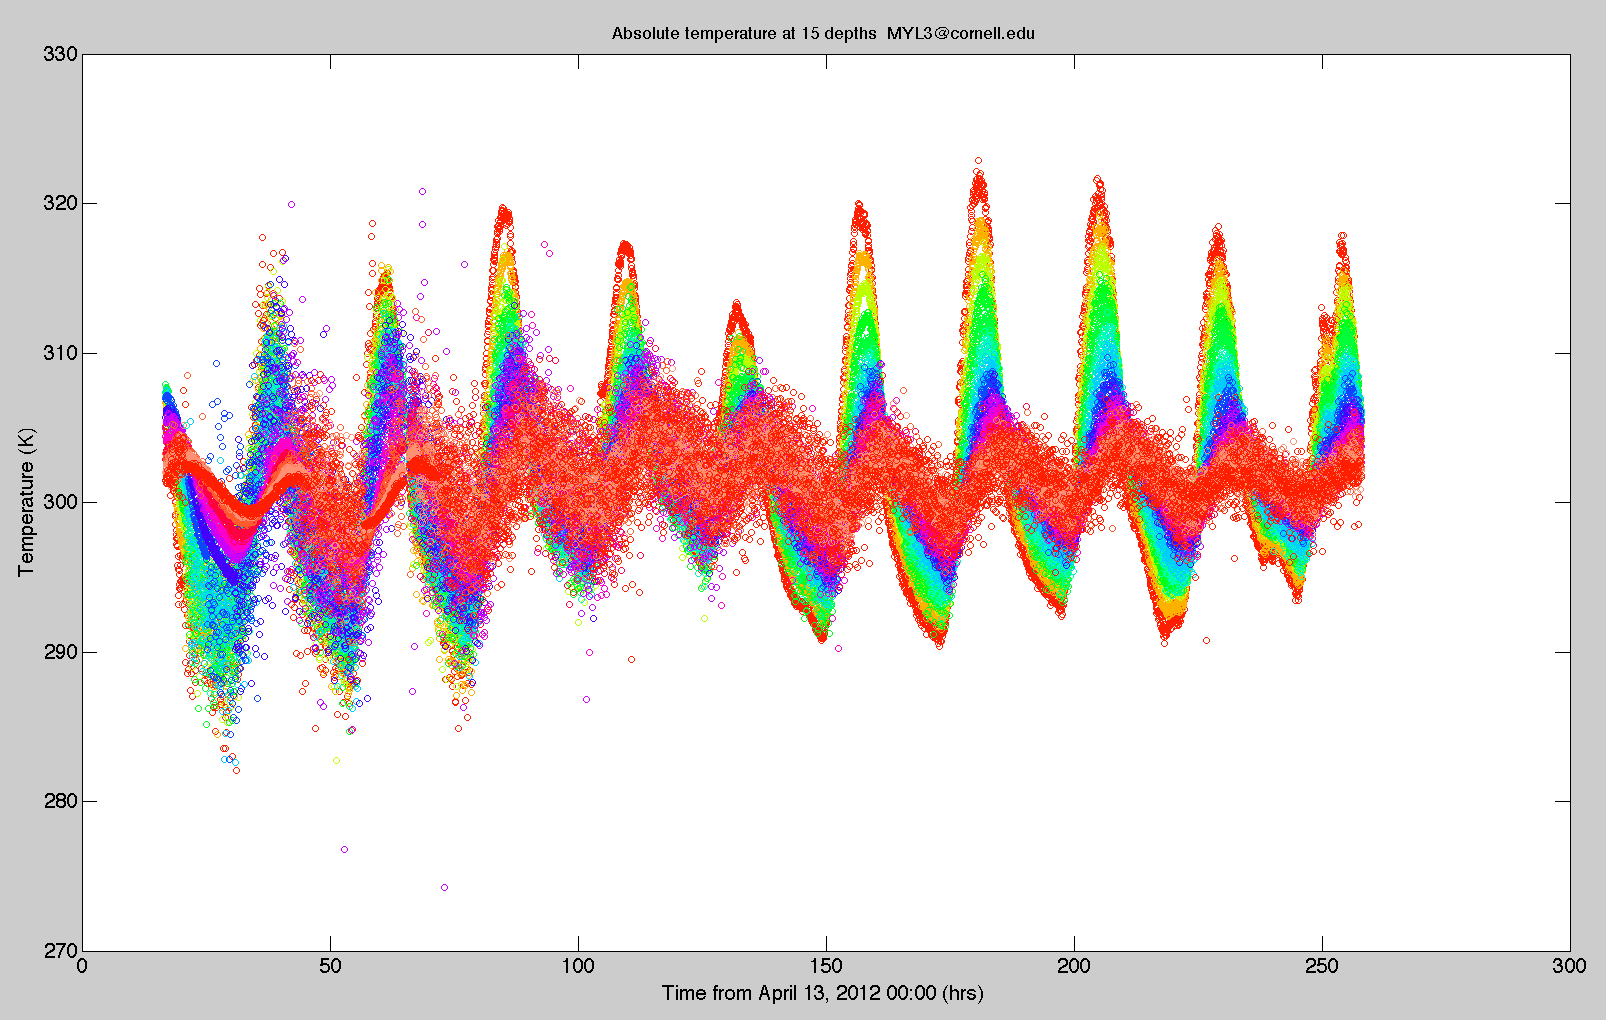The image size is (1606, 1020).
Task: Click the isolated magenta outlier near 277 K
Action: click(344, 849)
